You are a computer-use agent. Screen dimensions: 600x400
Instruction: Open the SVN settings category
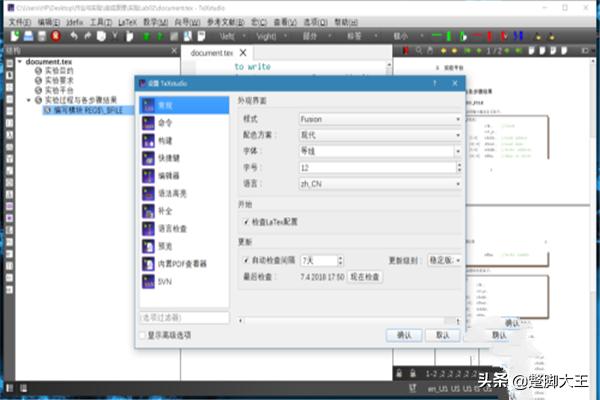[164, 283]
